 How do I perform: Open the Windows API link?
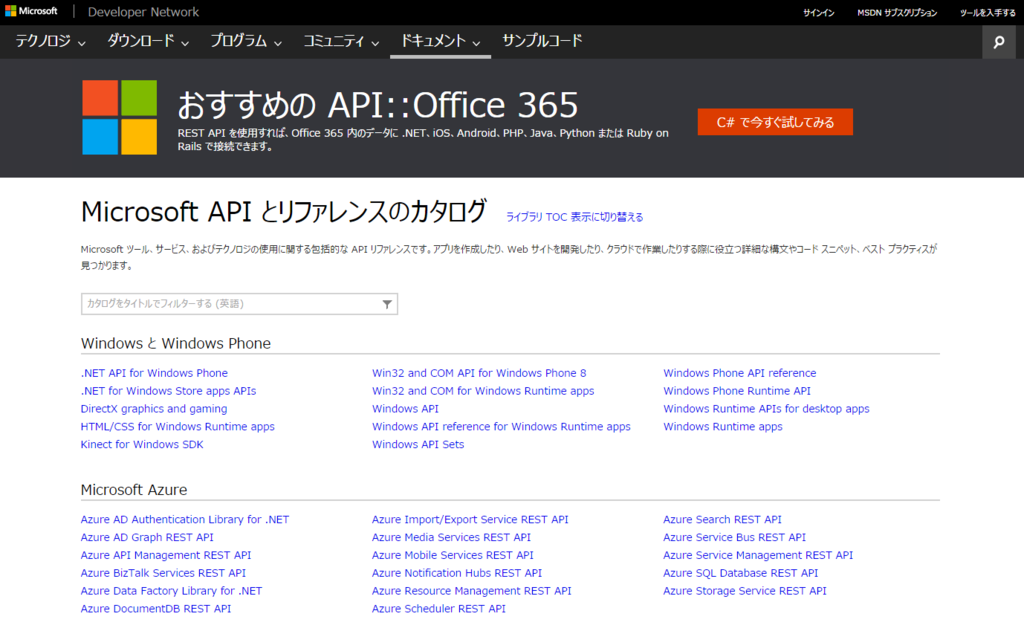click(405, 409)
